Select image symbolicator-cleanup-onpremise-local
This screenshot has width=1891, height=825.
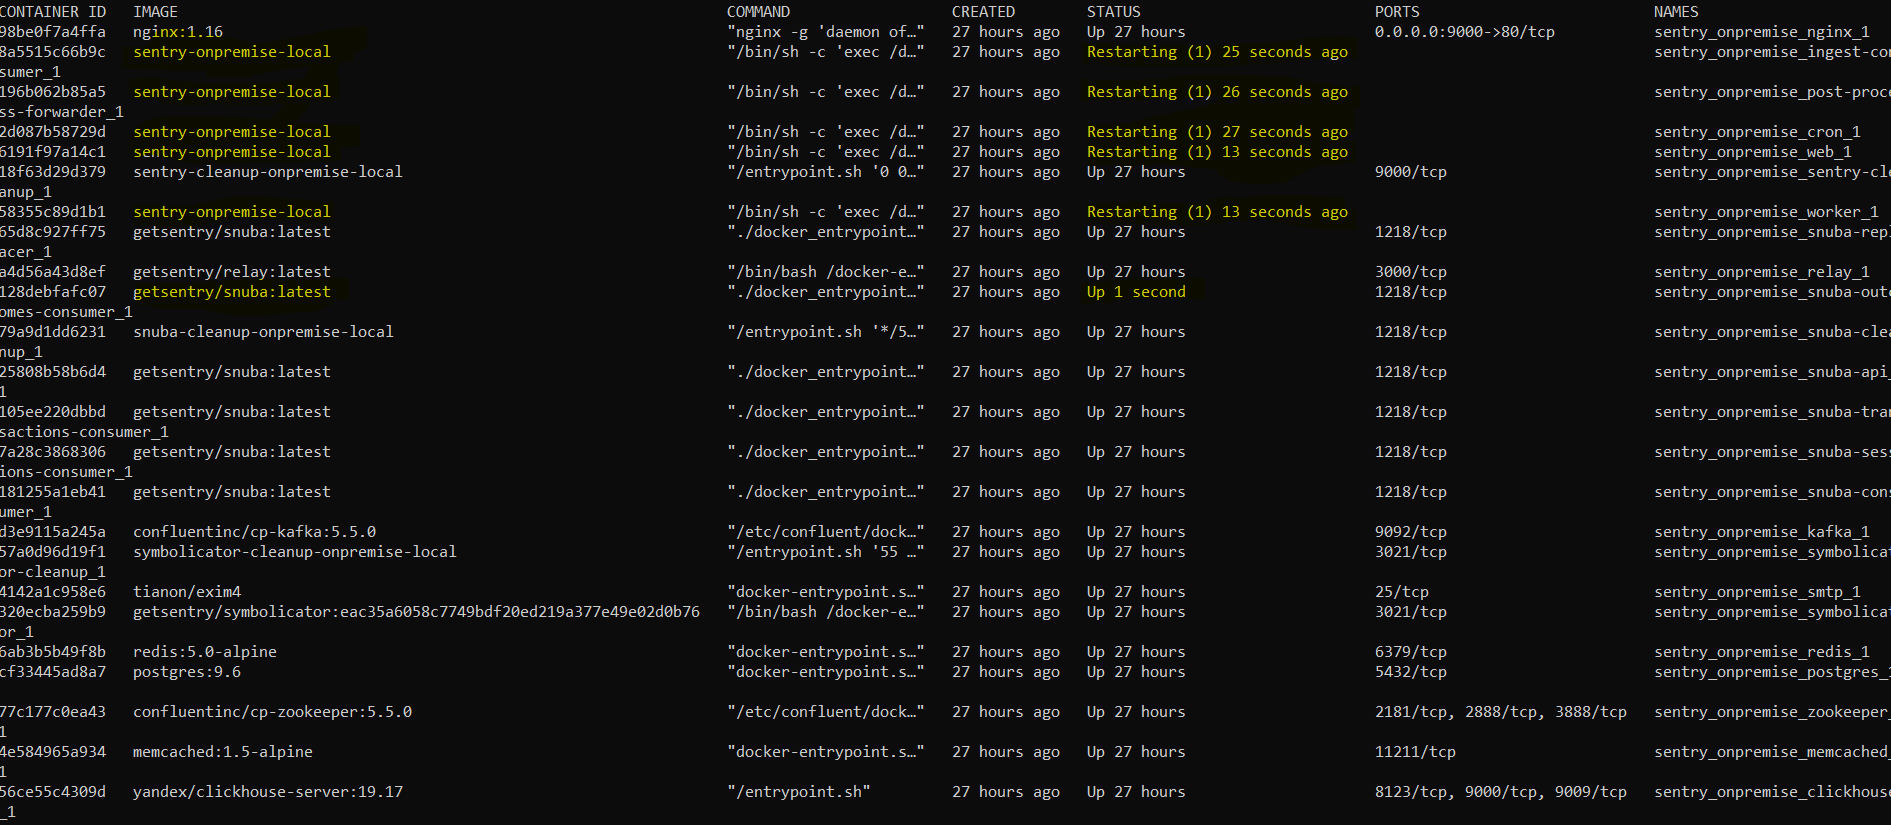295,552
